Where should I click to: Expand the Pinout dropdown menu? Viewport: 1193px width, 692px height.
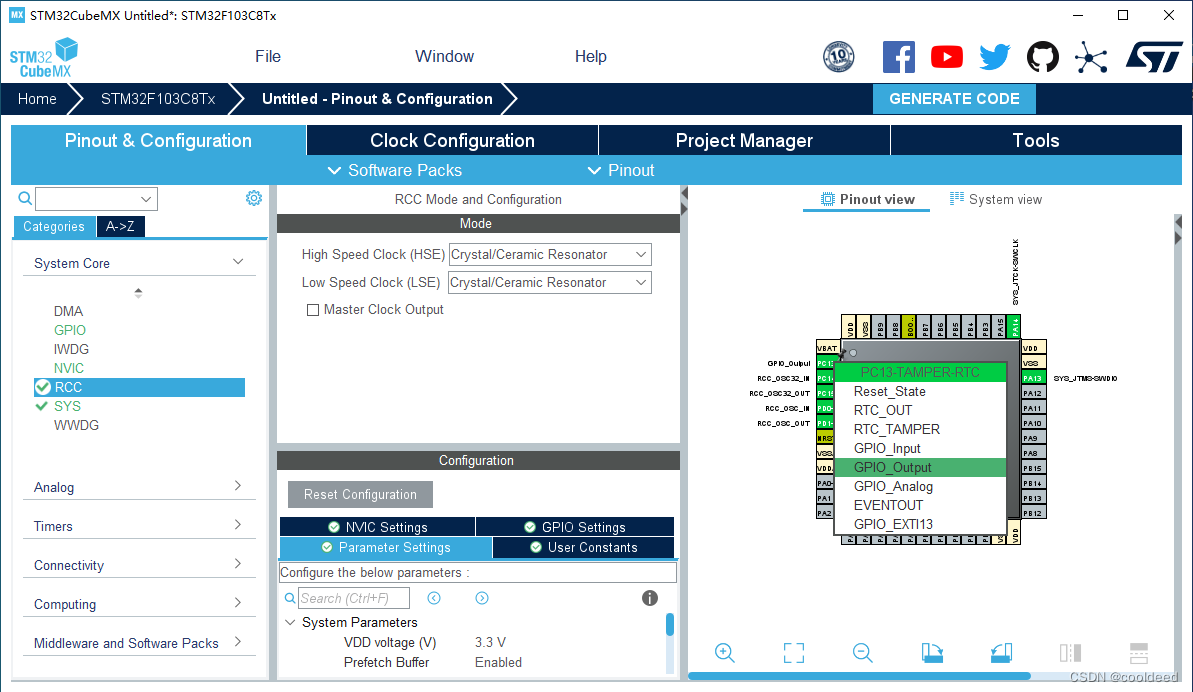(x=621, y=170)
